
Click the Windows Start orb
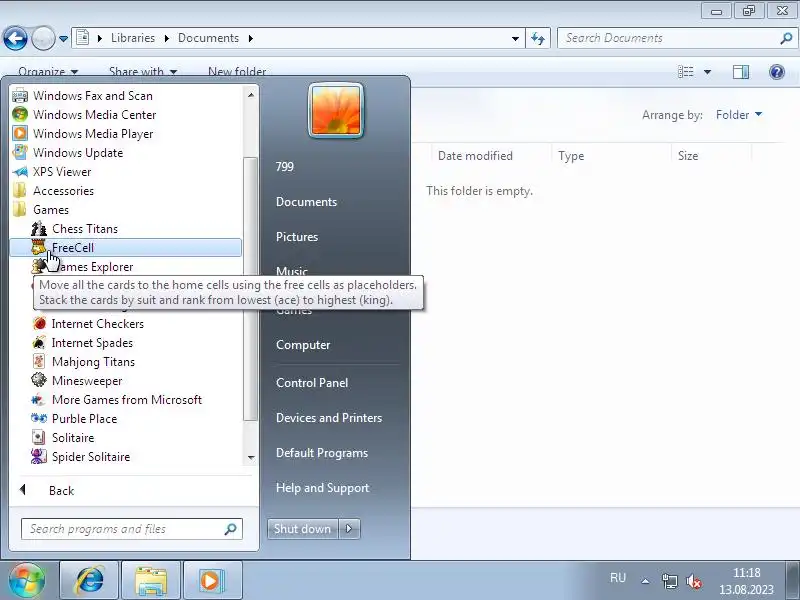pyautogui.click(x=27, y=581)
